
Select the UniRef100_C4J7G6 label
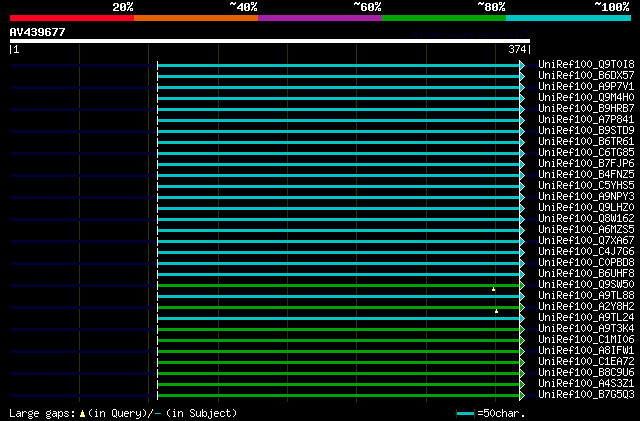(586, 252)
